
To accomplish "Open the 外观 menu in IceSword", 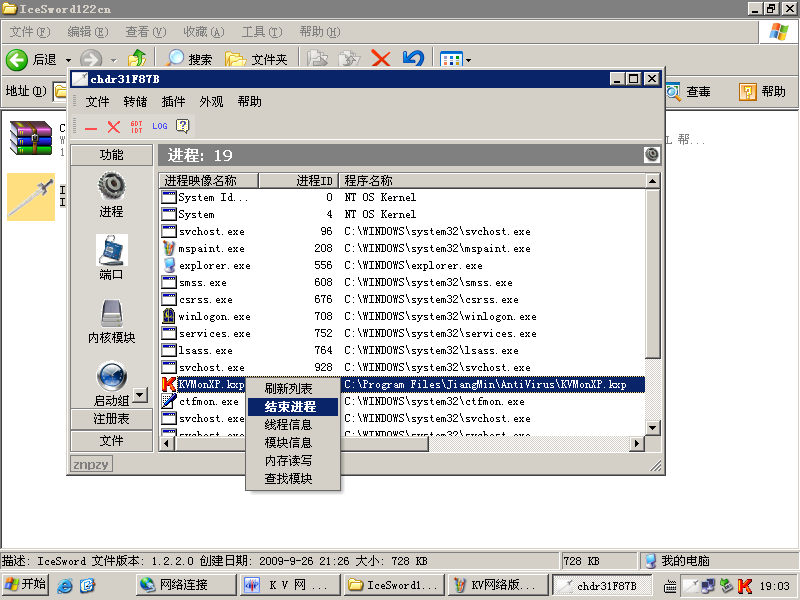I will (x=211, y=102).
